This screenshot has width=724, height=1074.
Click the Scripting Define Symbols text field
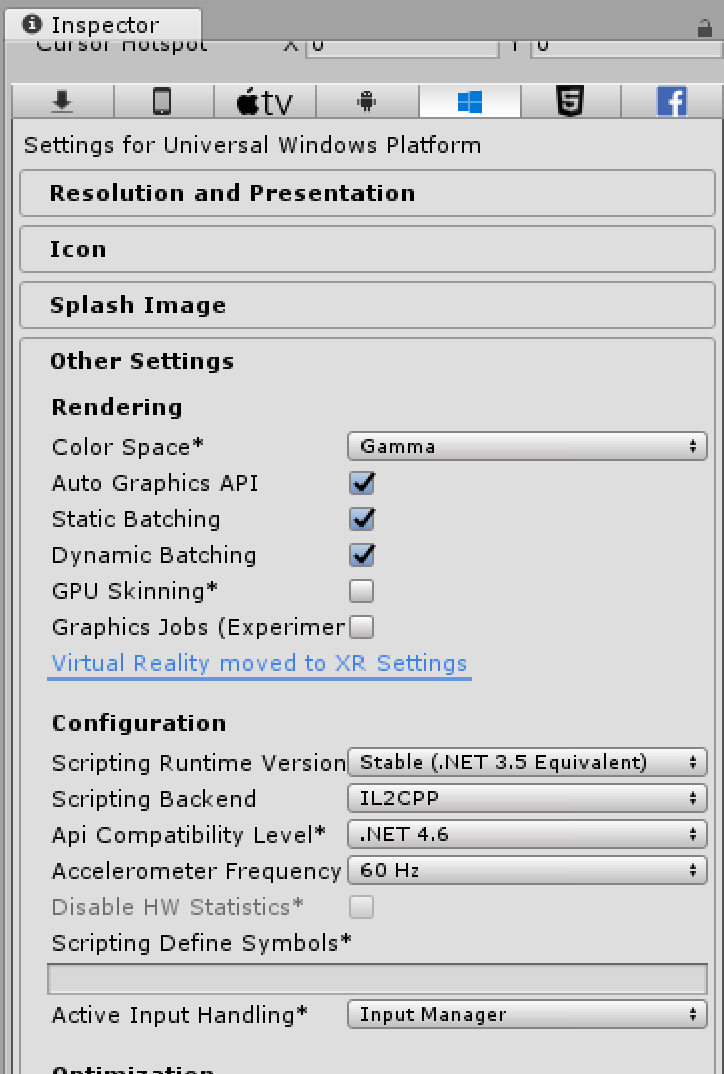(x=377, y=979)
